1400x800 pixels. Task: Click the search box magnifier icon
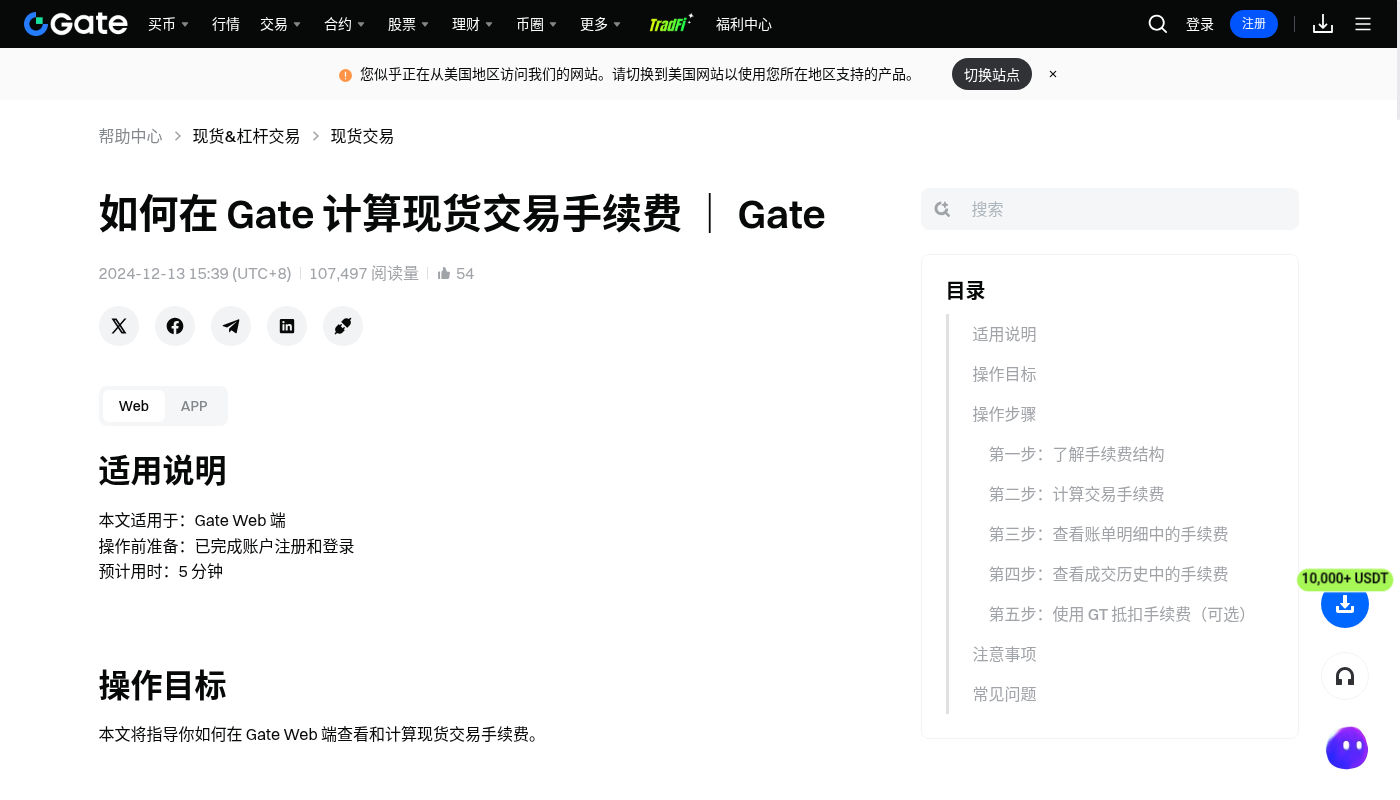tap(942, 209)
